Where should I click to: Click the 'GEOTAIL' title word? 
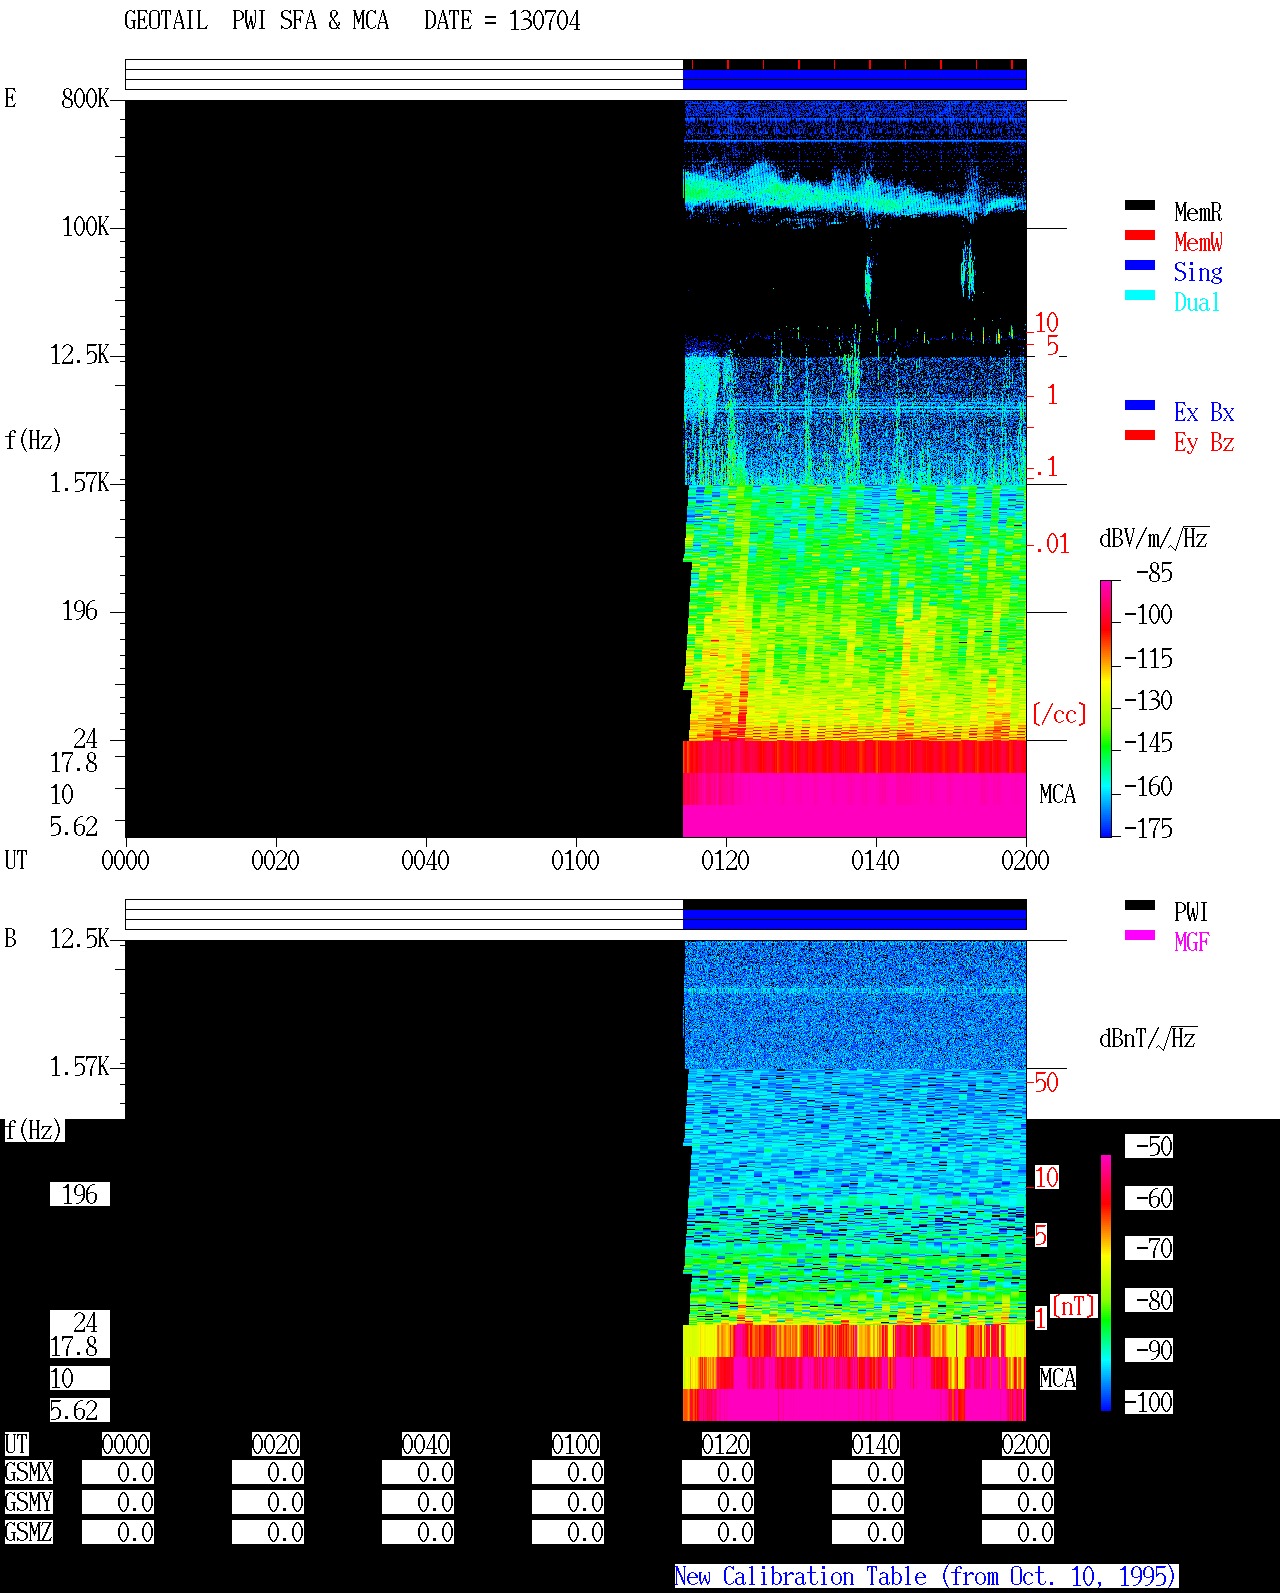166,21
